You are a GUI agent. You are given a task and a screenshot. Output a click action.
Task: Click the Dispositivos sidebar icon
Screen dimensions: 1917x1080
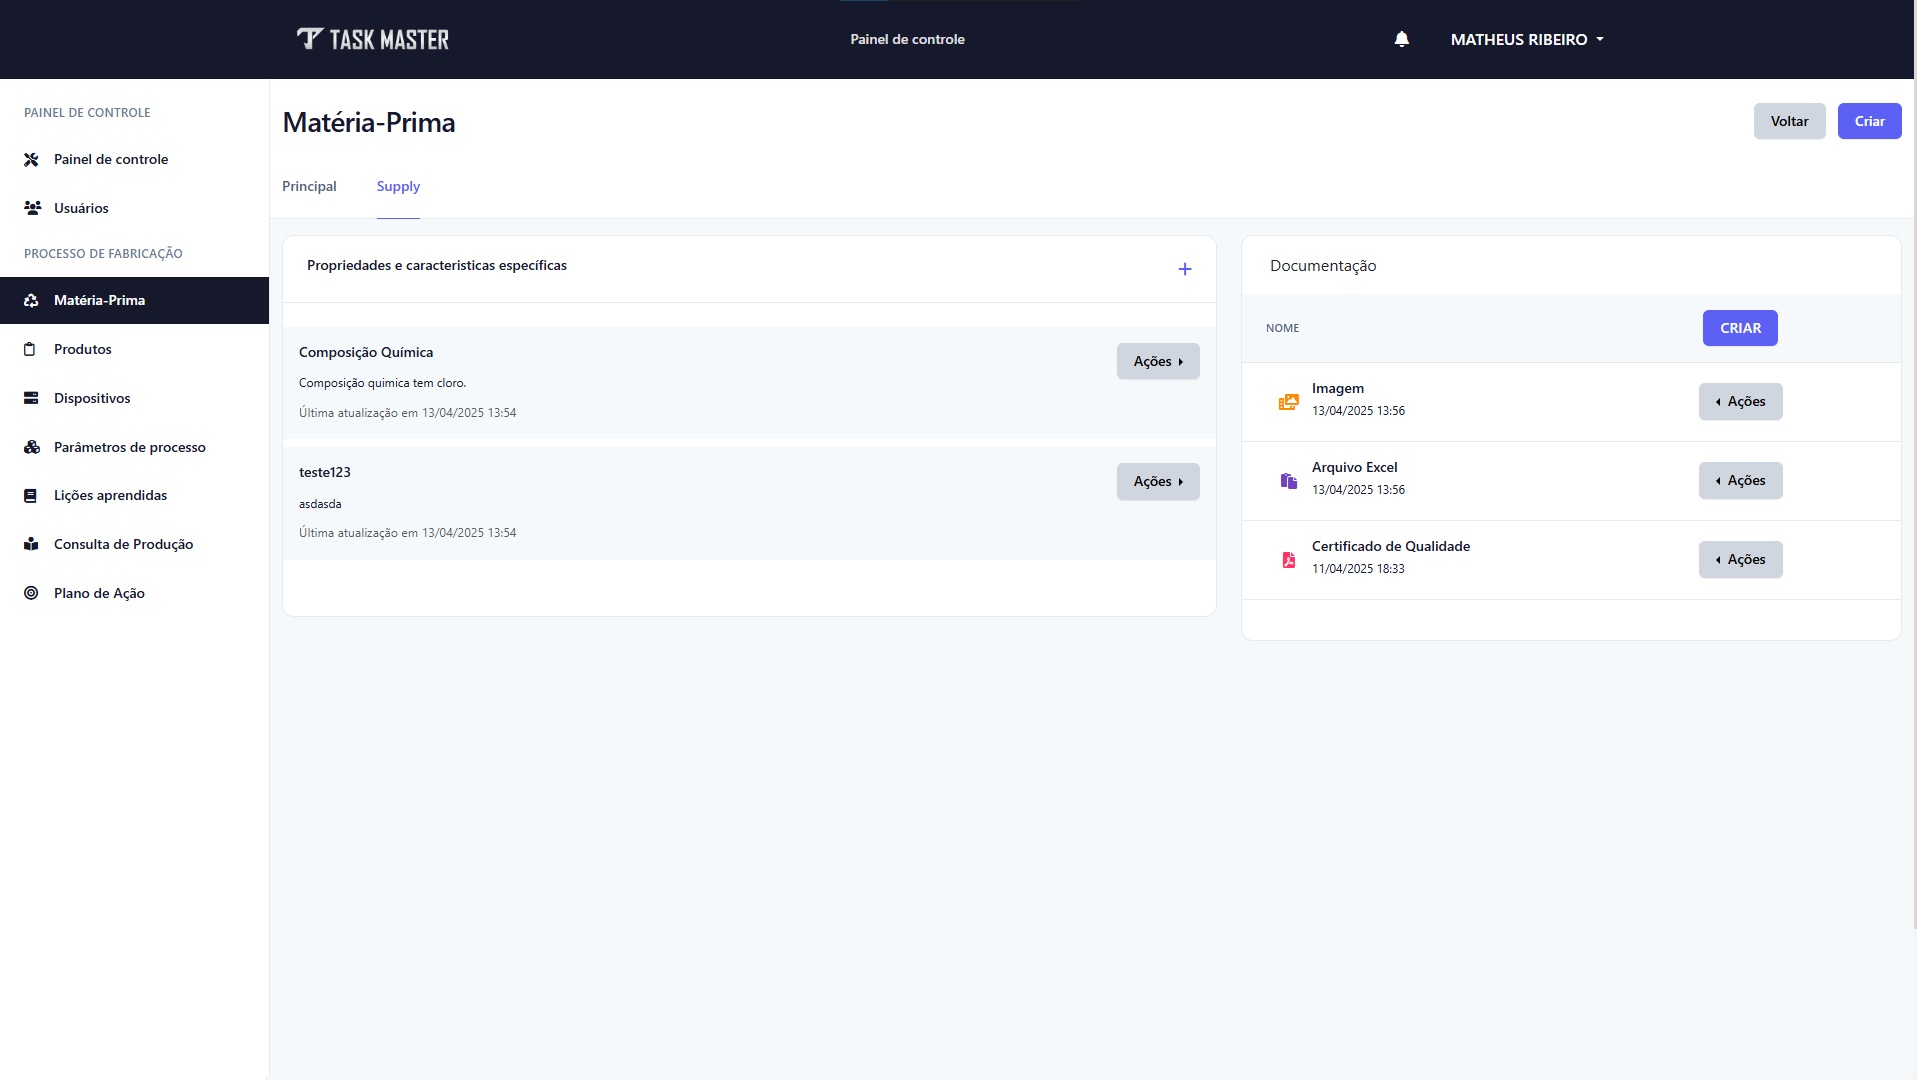32,398
